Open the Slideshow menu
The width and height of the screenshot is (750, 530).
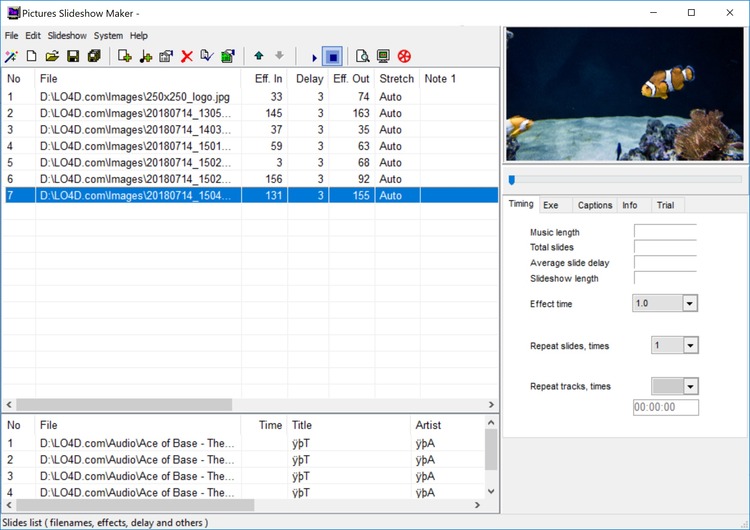click(67, 35)
